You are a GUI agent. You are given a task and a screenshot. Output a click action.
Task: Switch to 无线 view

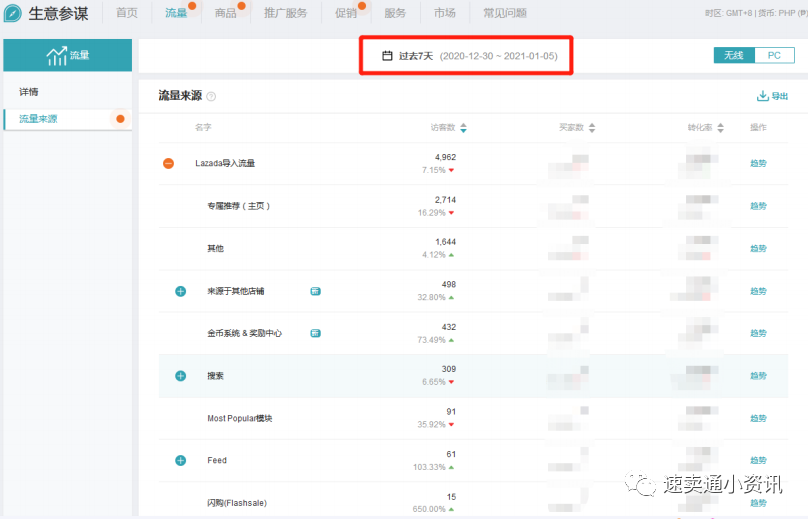coord(734,55)
